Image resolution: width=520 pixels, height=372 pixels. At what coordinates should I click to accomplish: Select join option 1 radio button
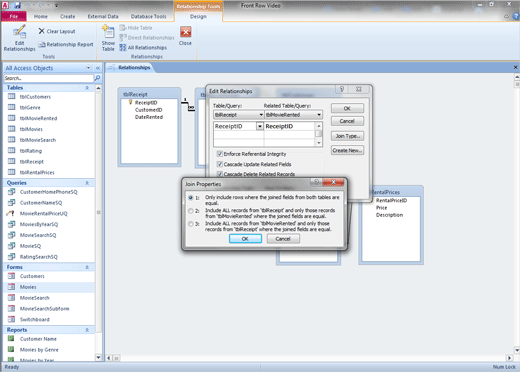point(191,198)
